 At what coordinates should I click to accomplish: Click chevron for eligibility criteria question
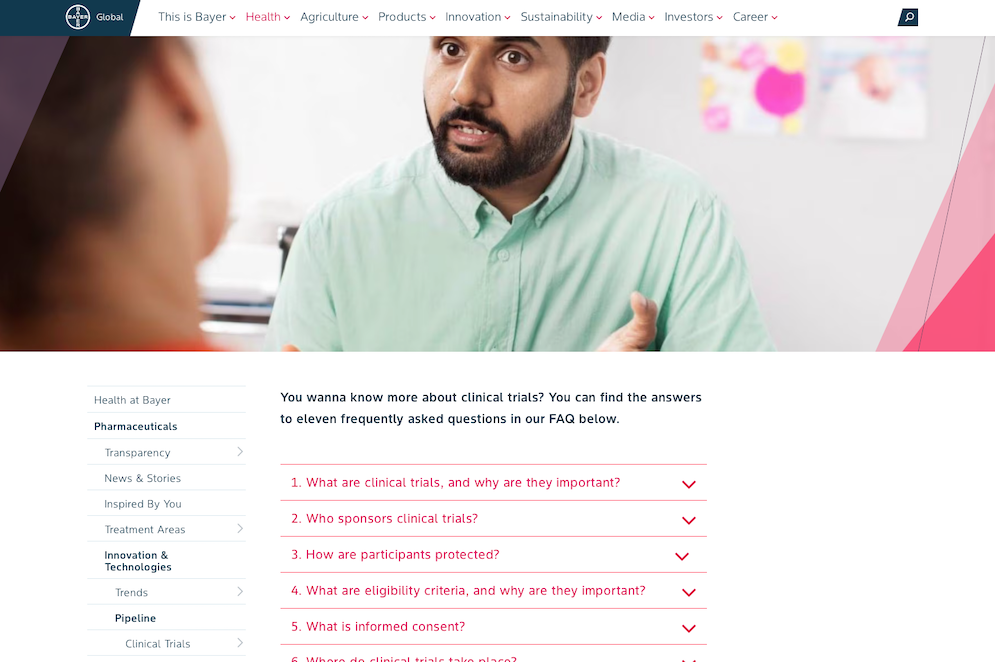[689, 593]
